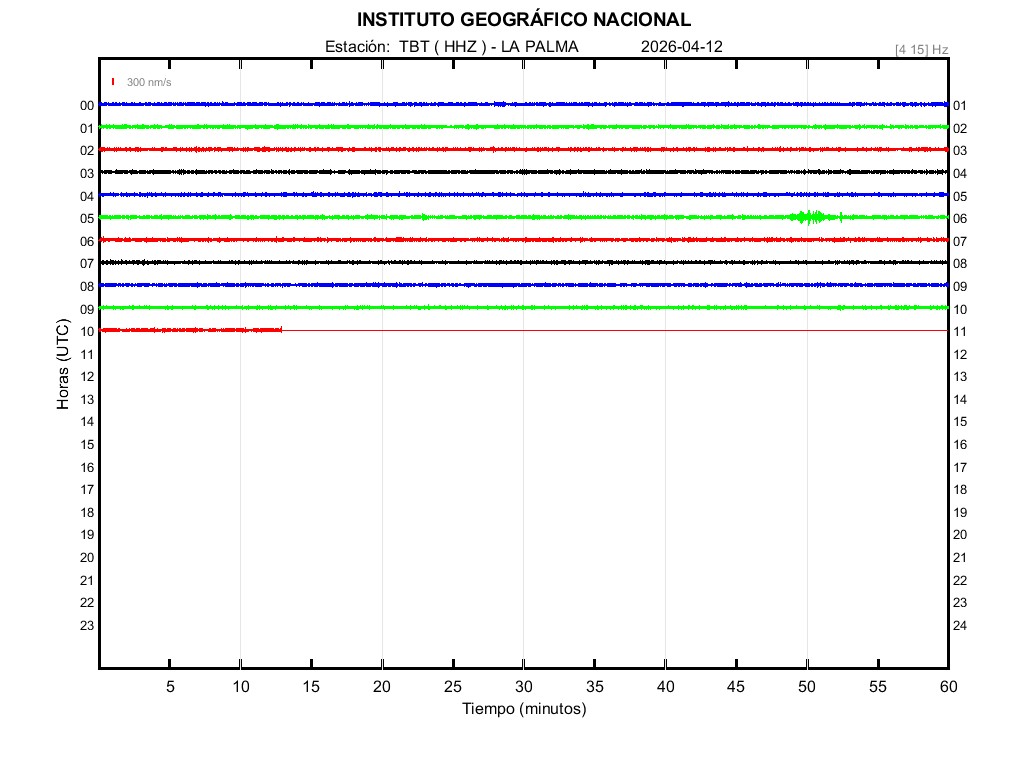Image resolution: width=1024 pixels, height=768 pixels.
Task: Click the 12 hour label on the right axis
Action: click(x=960, y=354)
